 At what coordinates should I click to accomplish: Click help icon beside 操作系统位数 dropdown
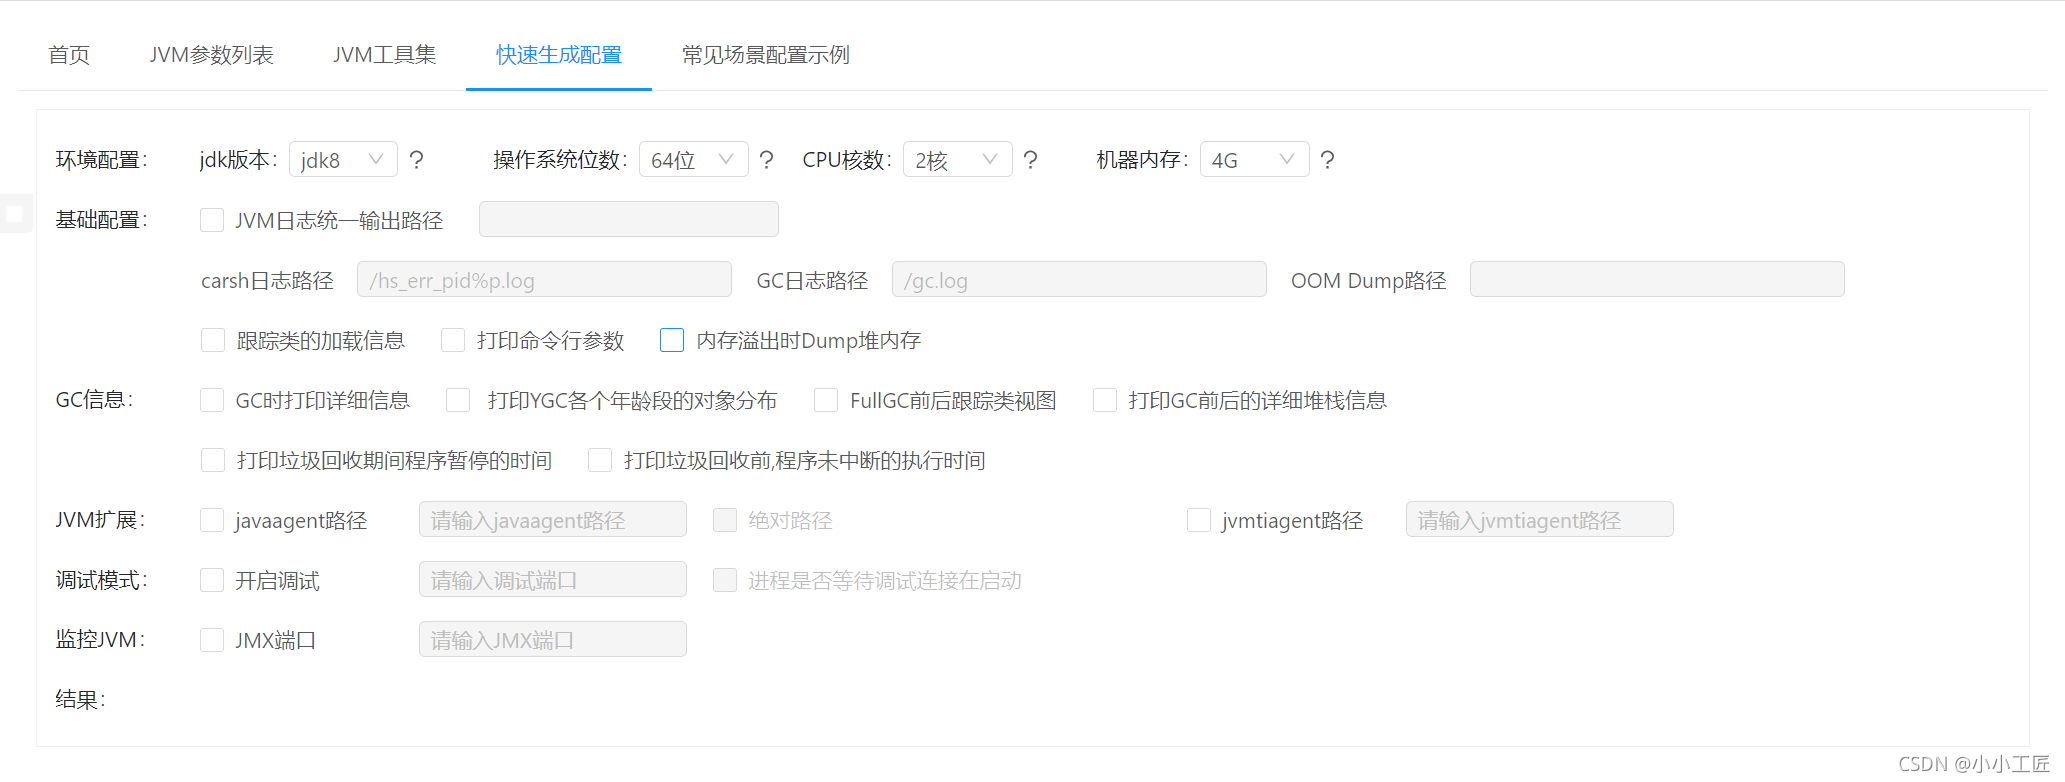[767, 160]
